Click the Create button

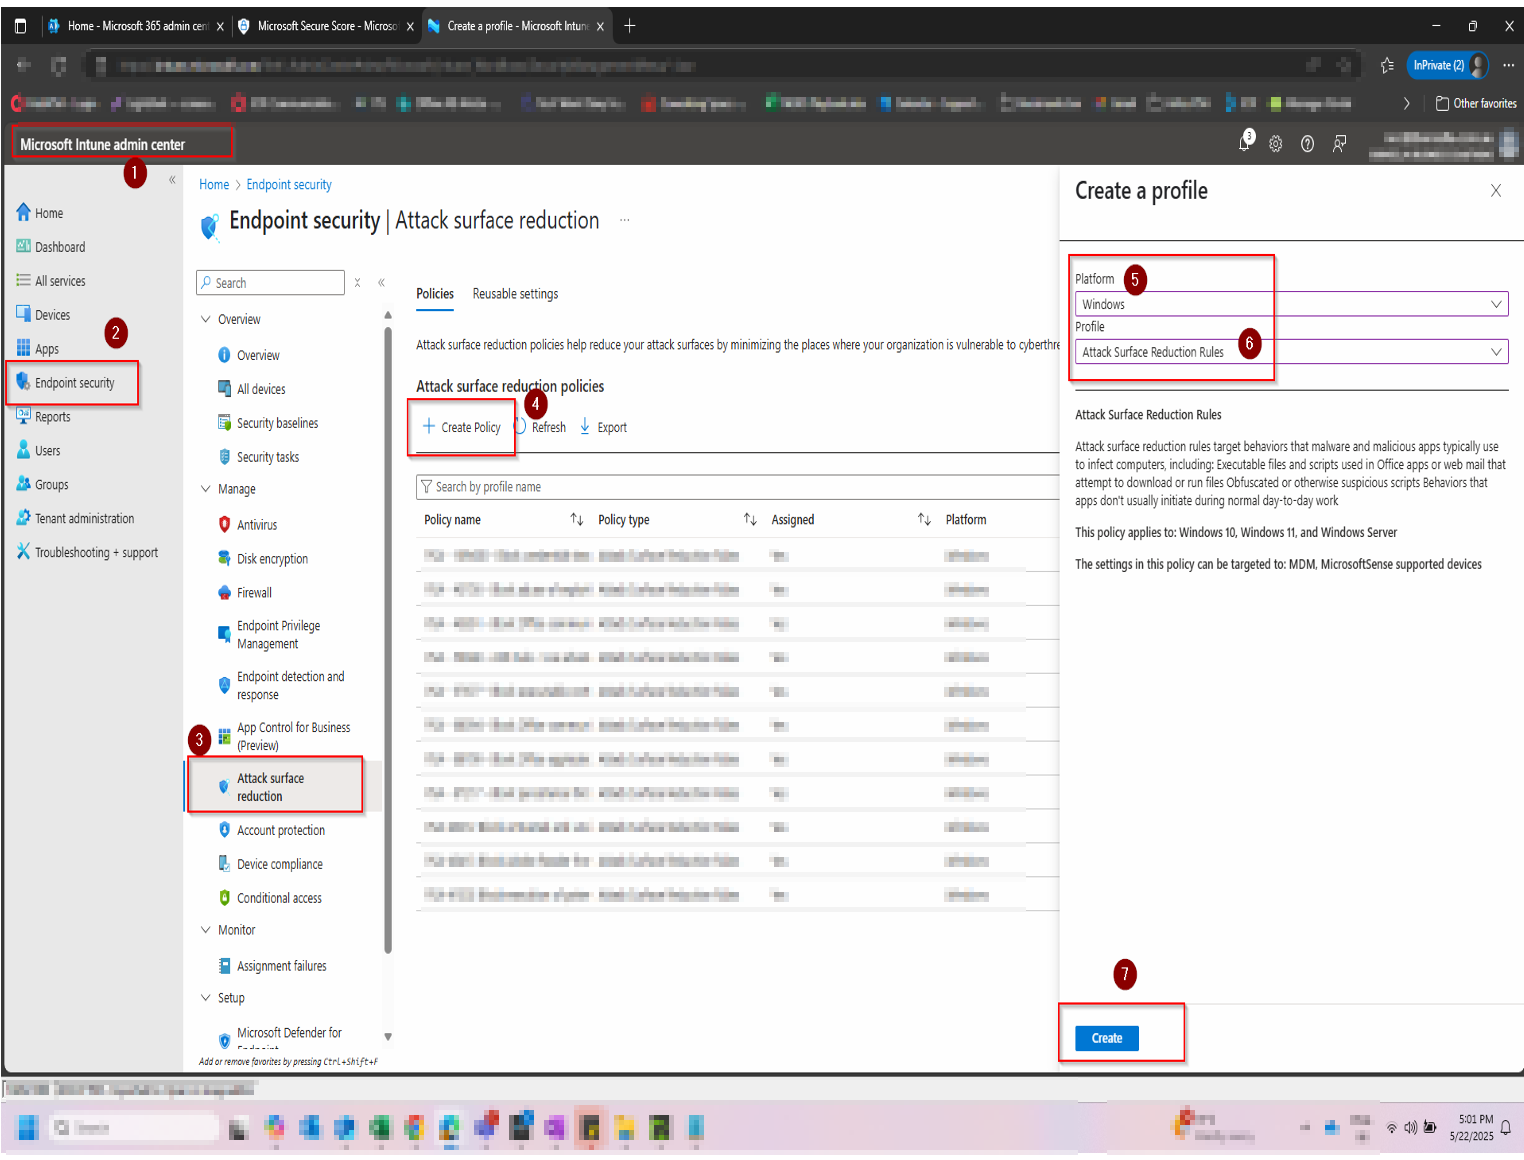click(1107, 1039)
